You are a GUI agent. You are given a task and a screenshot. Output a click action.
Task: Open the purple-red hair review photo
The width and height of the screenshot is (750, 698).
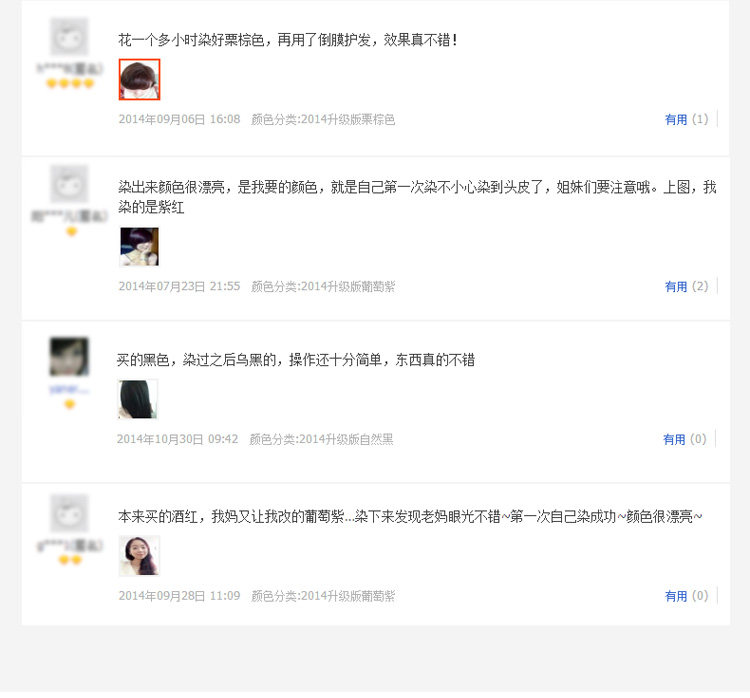pyautogui.click(x=139, y=246)
